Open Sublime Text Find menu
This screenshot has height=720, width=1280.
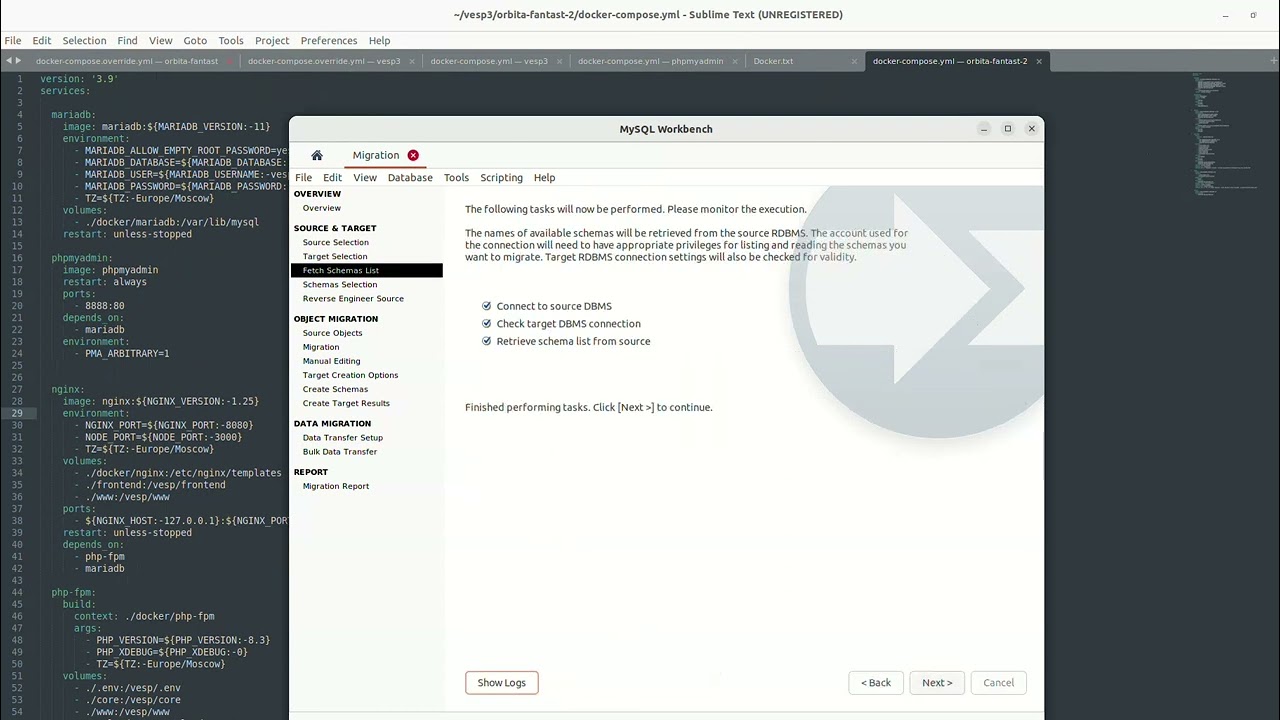point(127,41)
